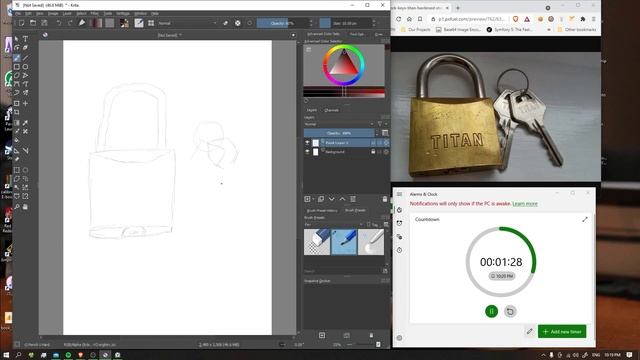The image size is (640, 360).
Task: Open Other bookmarks folder in browser
Action: point(576,29)
